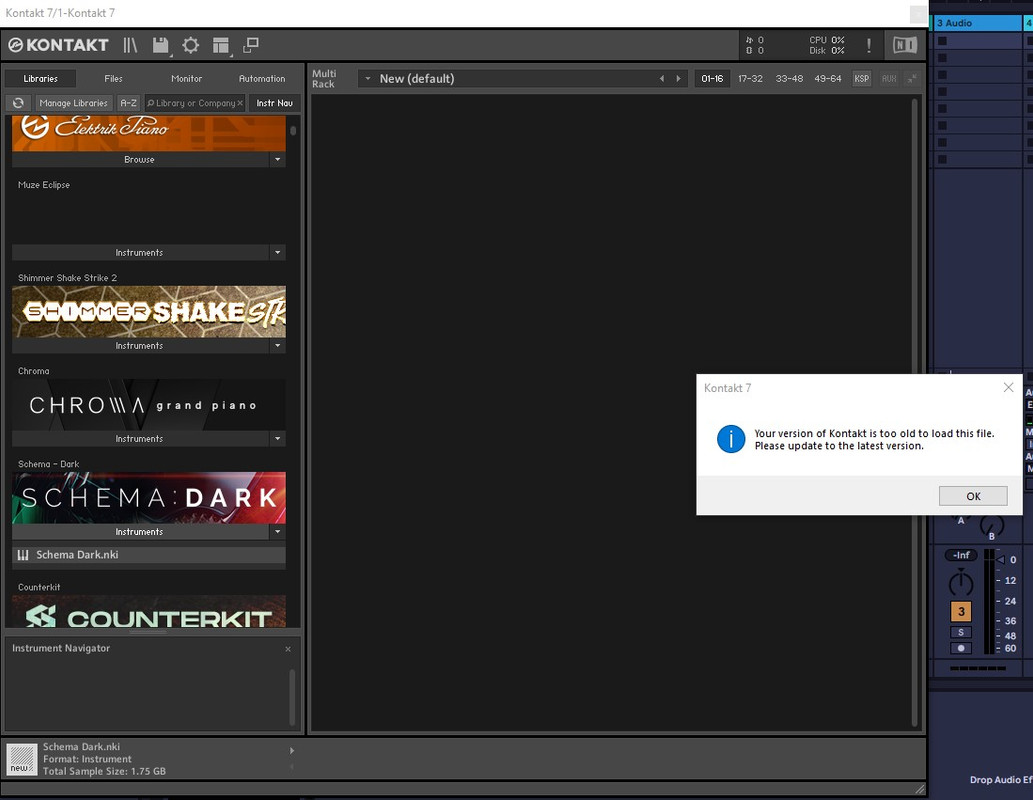Open the New (default) multi dropdown
This screenshot has height=800, width=1033.
368,78
